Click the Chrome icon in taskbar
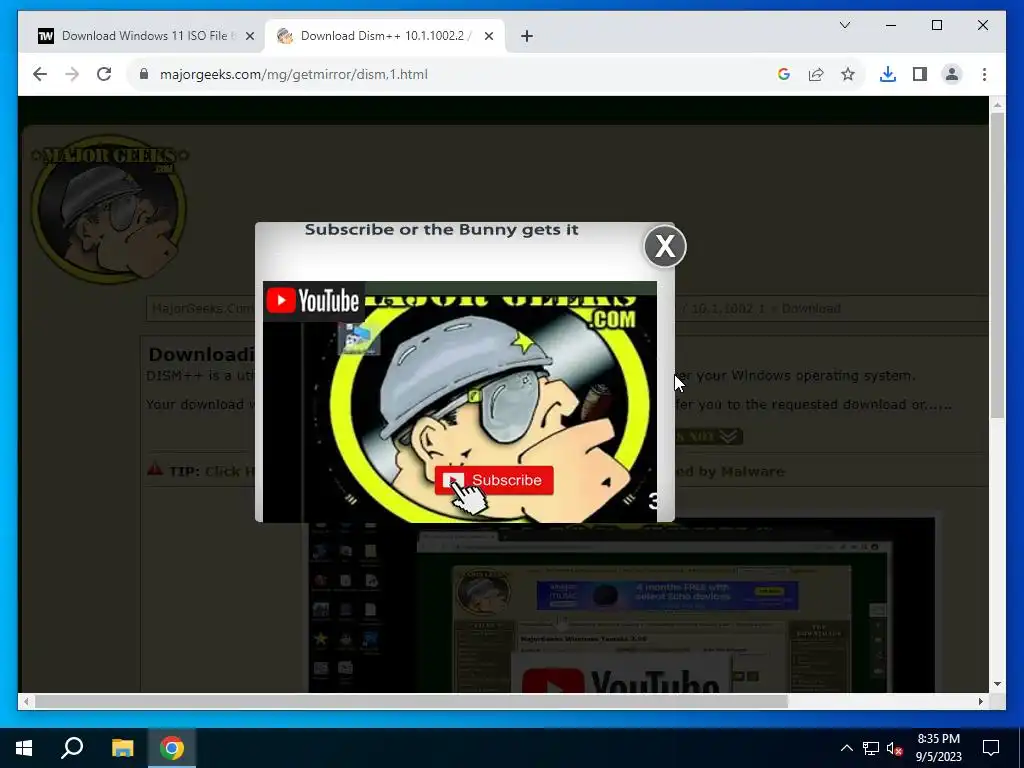This screenshot has width=1024, height=768. [x=172, y=748]
